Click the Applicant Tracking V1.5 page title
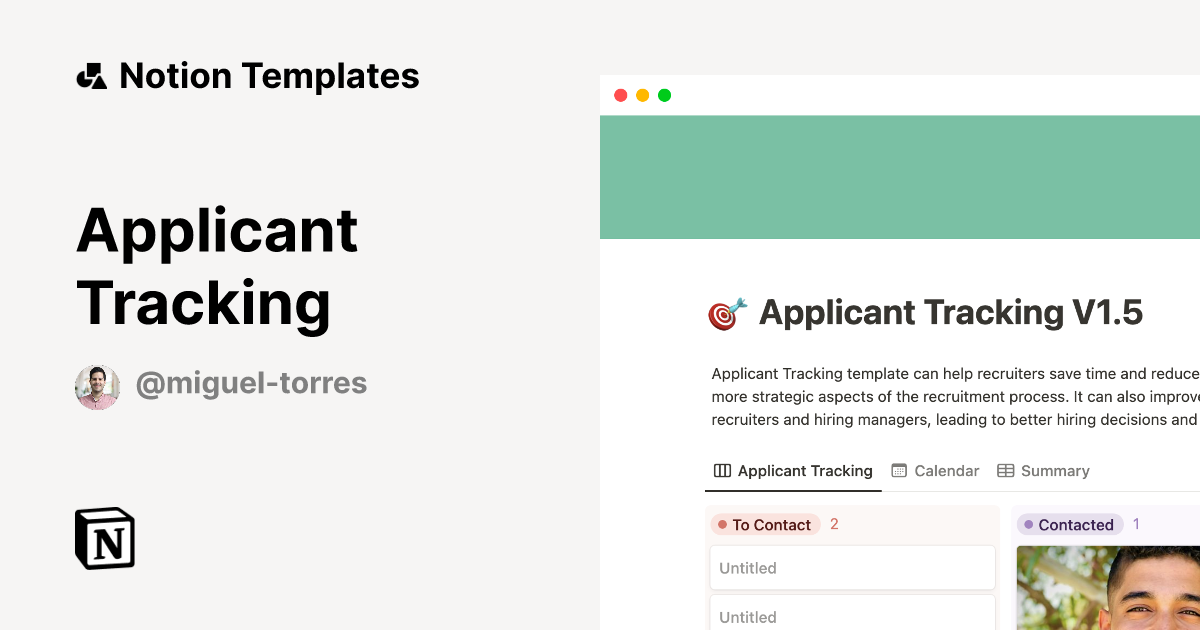The width and height of the screenshot is (1200, 630). (950, 312)
